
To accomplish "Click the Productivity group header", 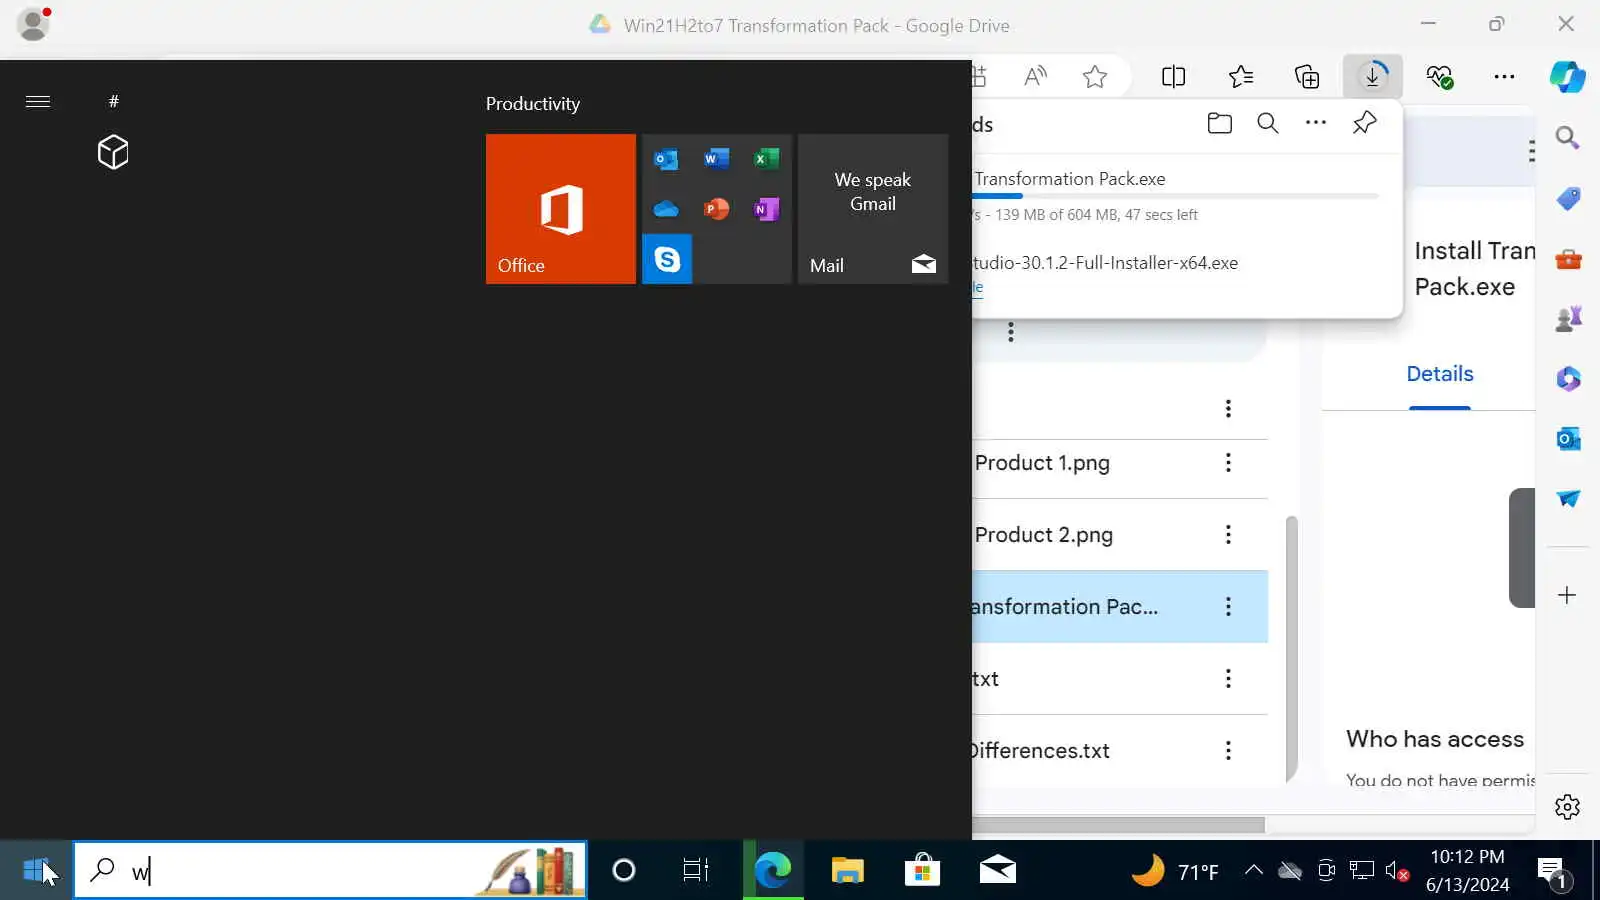I will pos(533,104).
